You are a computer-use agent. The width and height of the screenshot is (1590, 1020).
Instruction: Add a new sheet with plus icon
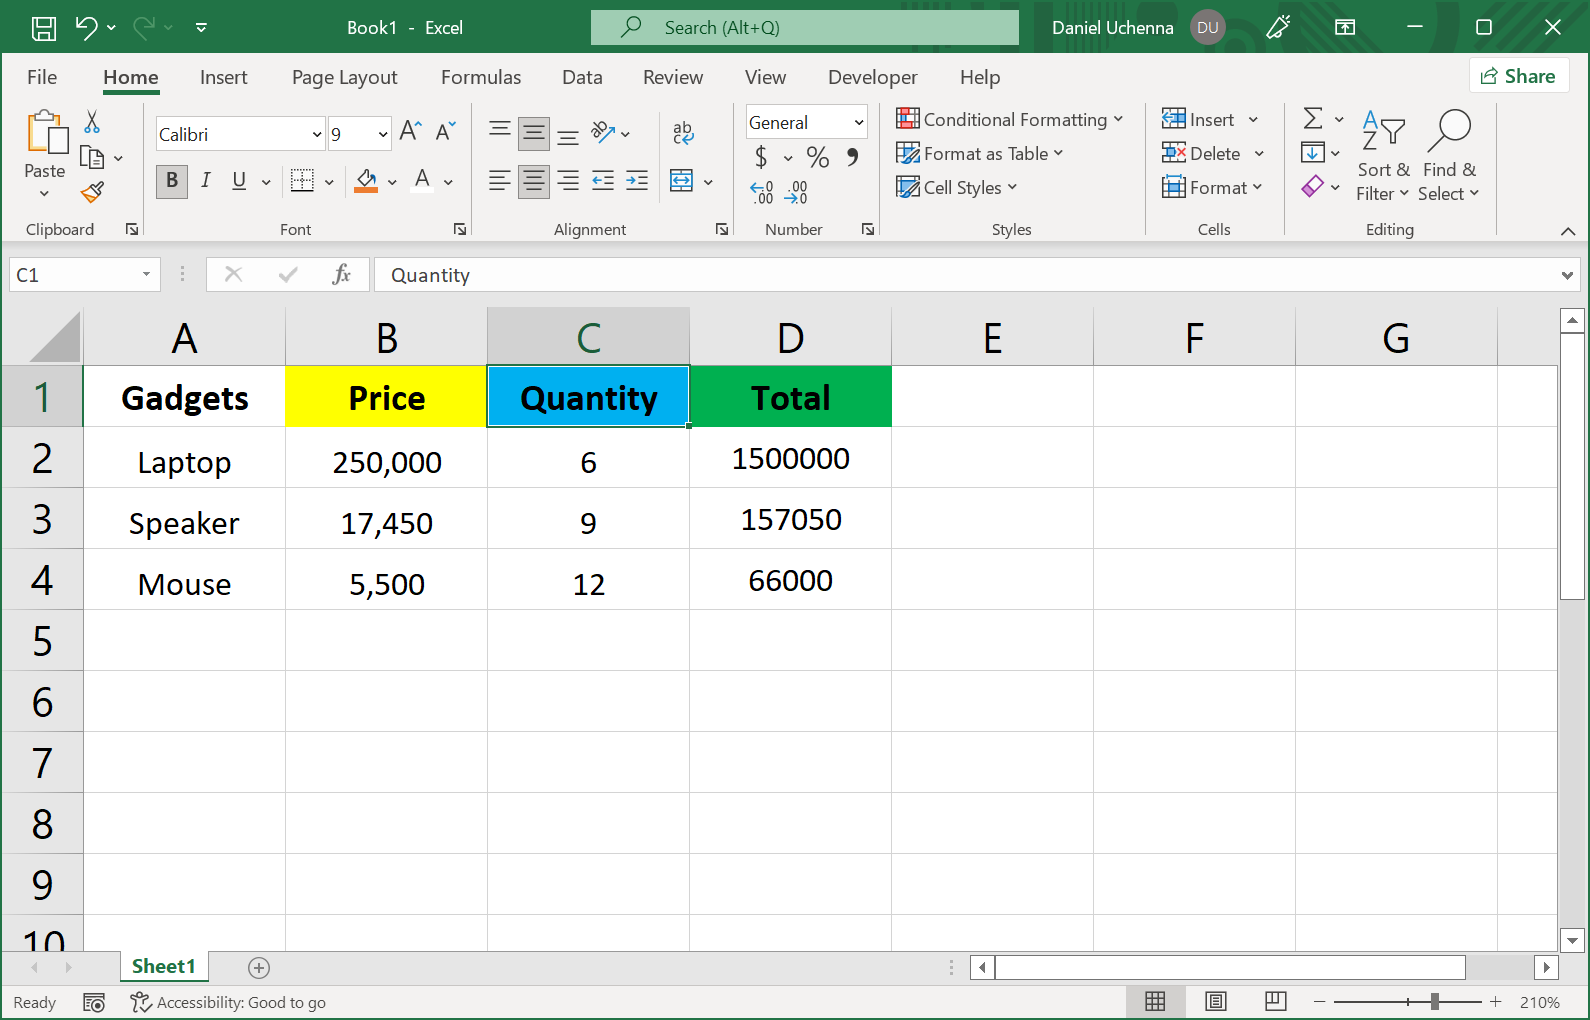pyautogui.click(x=259, y=967)
